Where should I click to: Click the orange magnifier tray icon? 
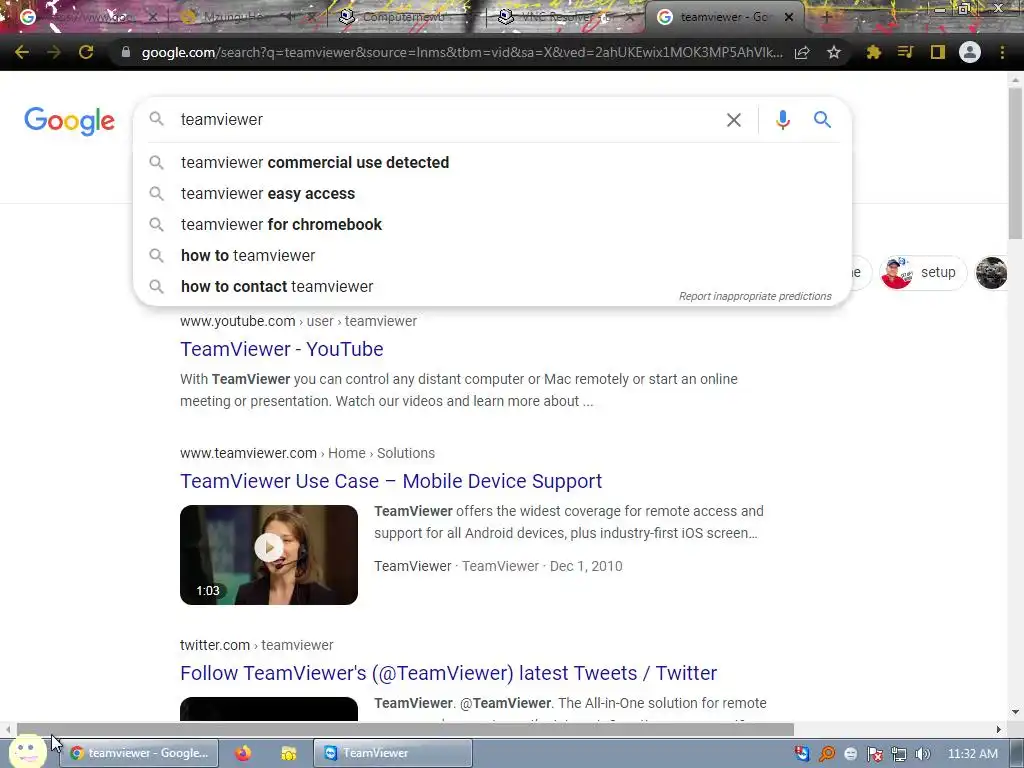[x=826, y=754]
